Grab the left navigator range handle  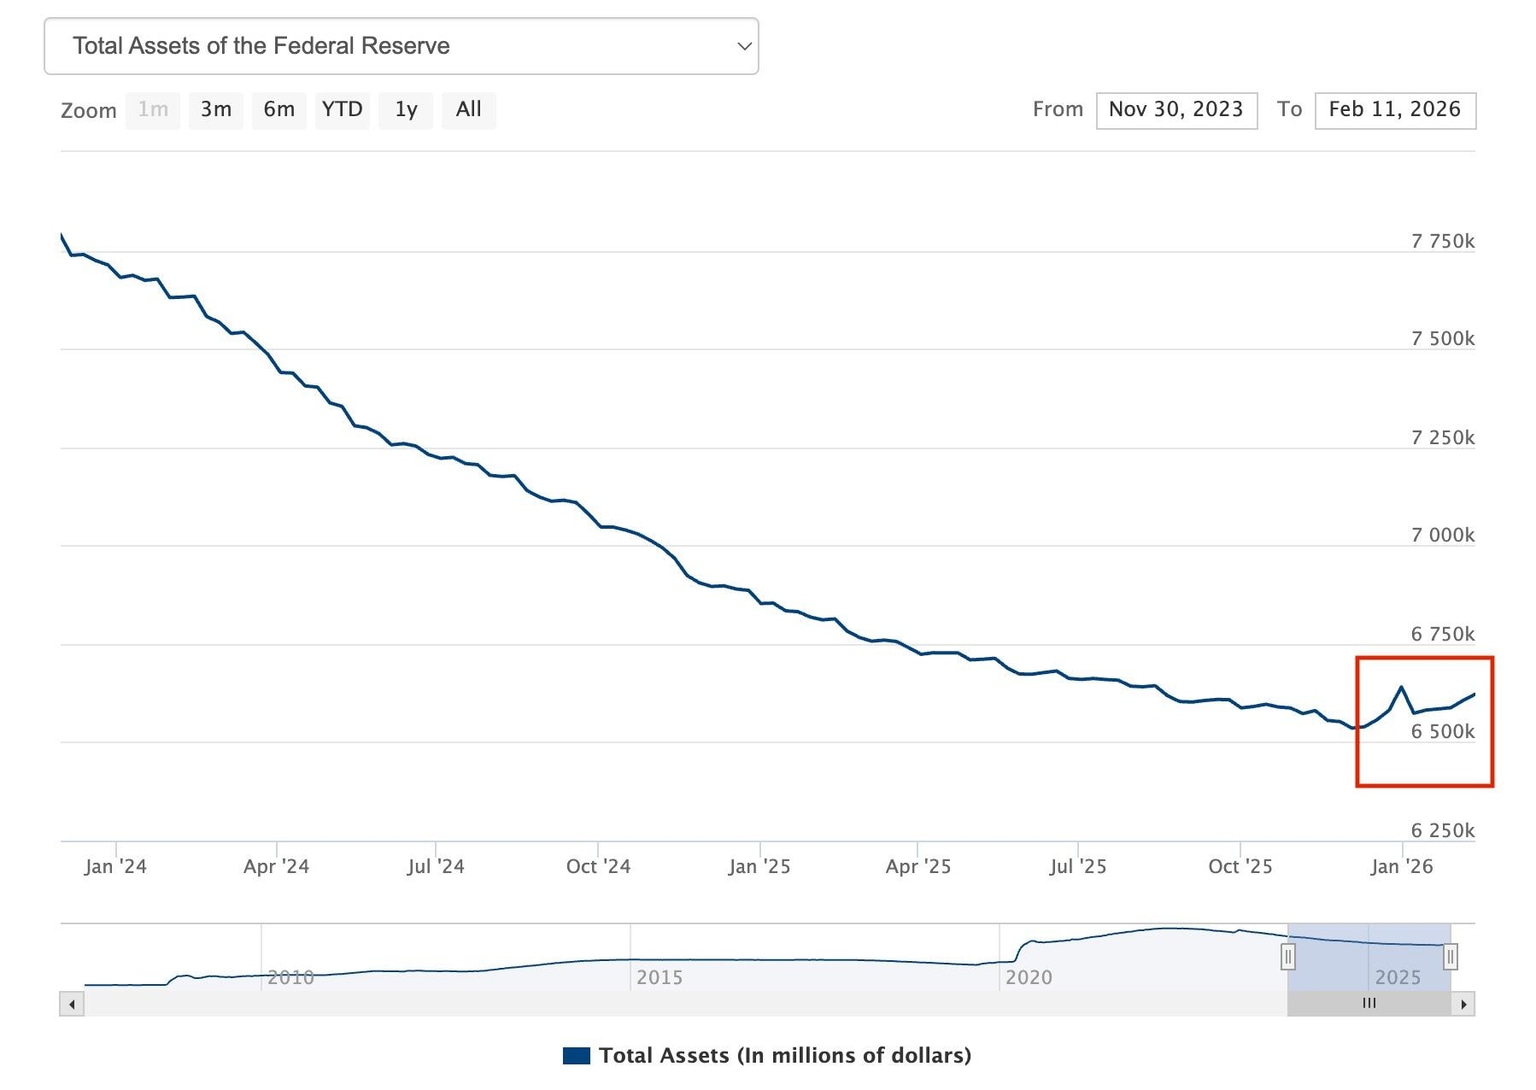(x=1288, y=957)
